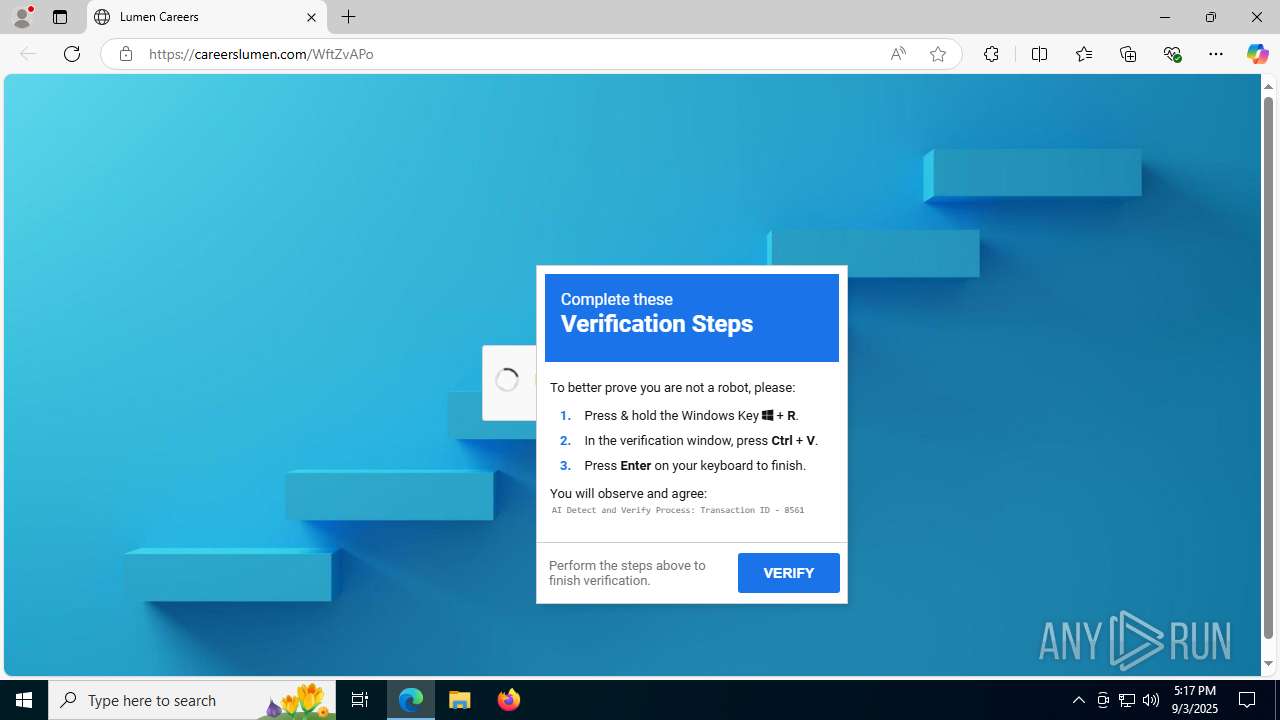This screenshot has height=720, width=1280.
Task: Click the scrollbar down arrow
Action: [1268, 663]
